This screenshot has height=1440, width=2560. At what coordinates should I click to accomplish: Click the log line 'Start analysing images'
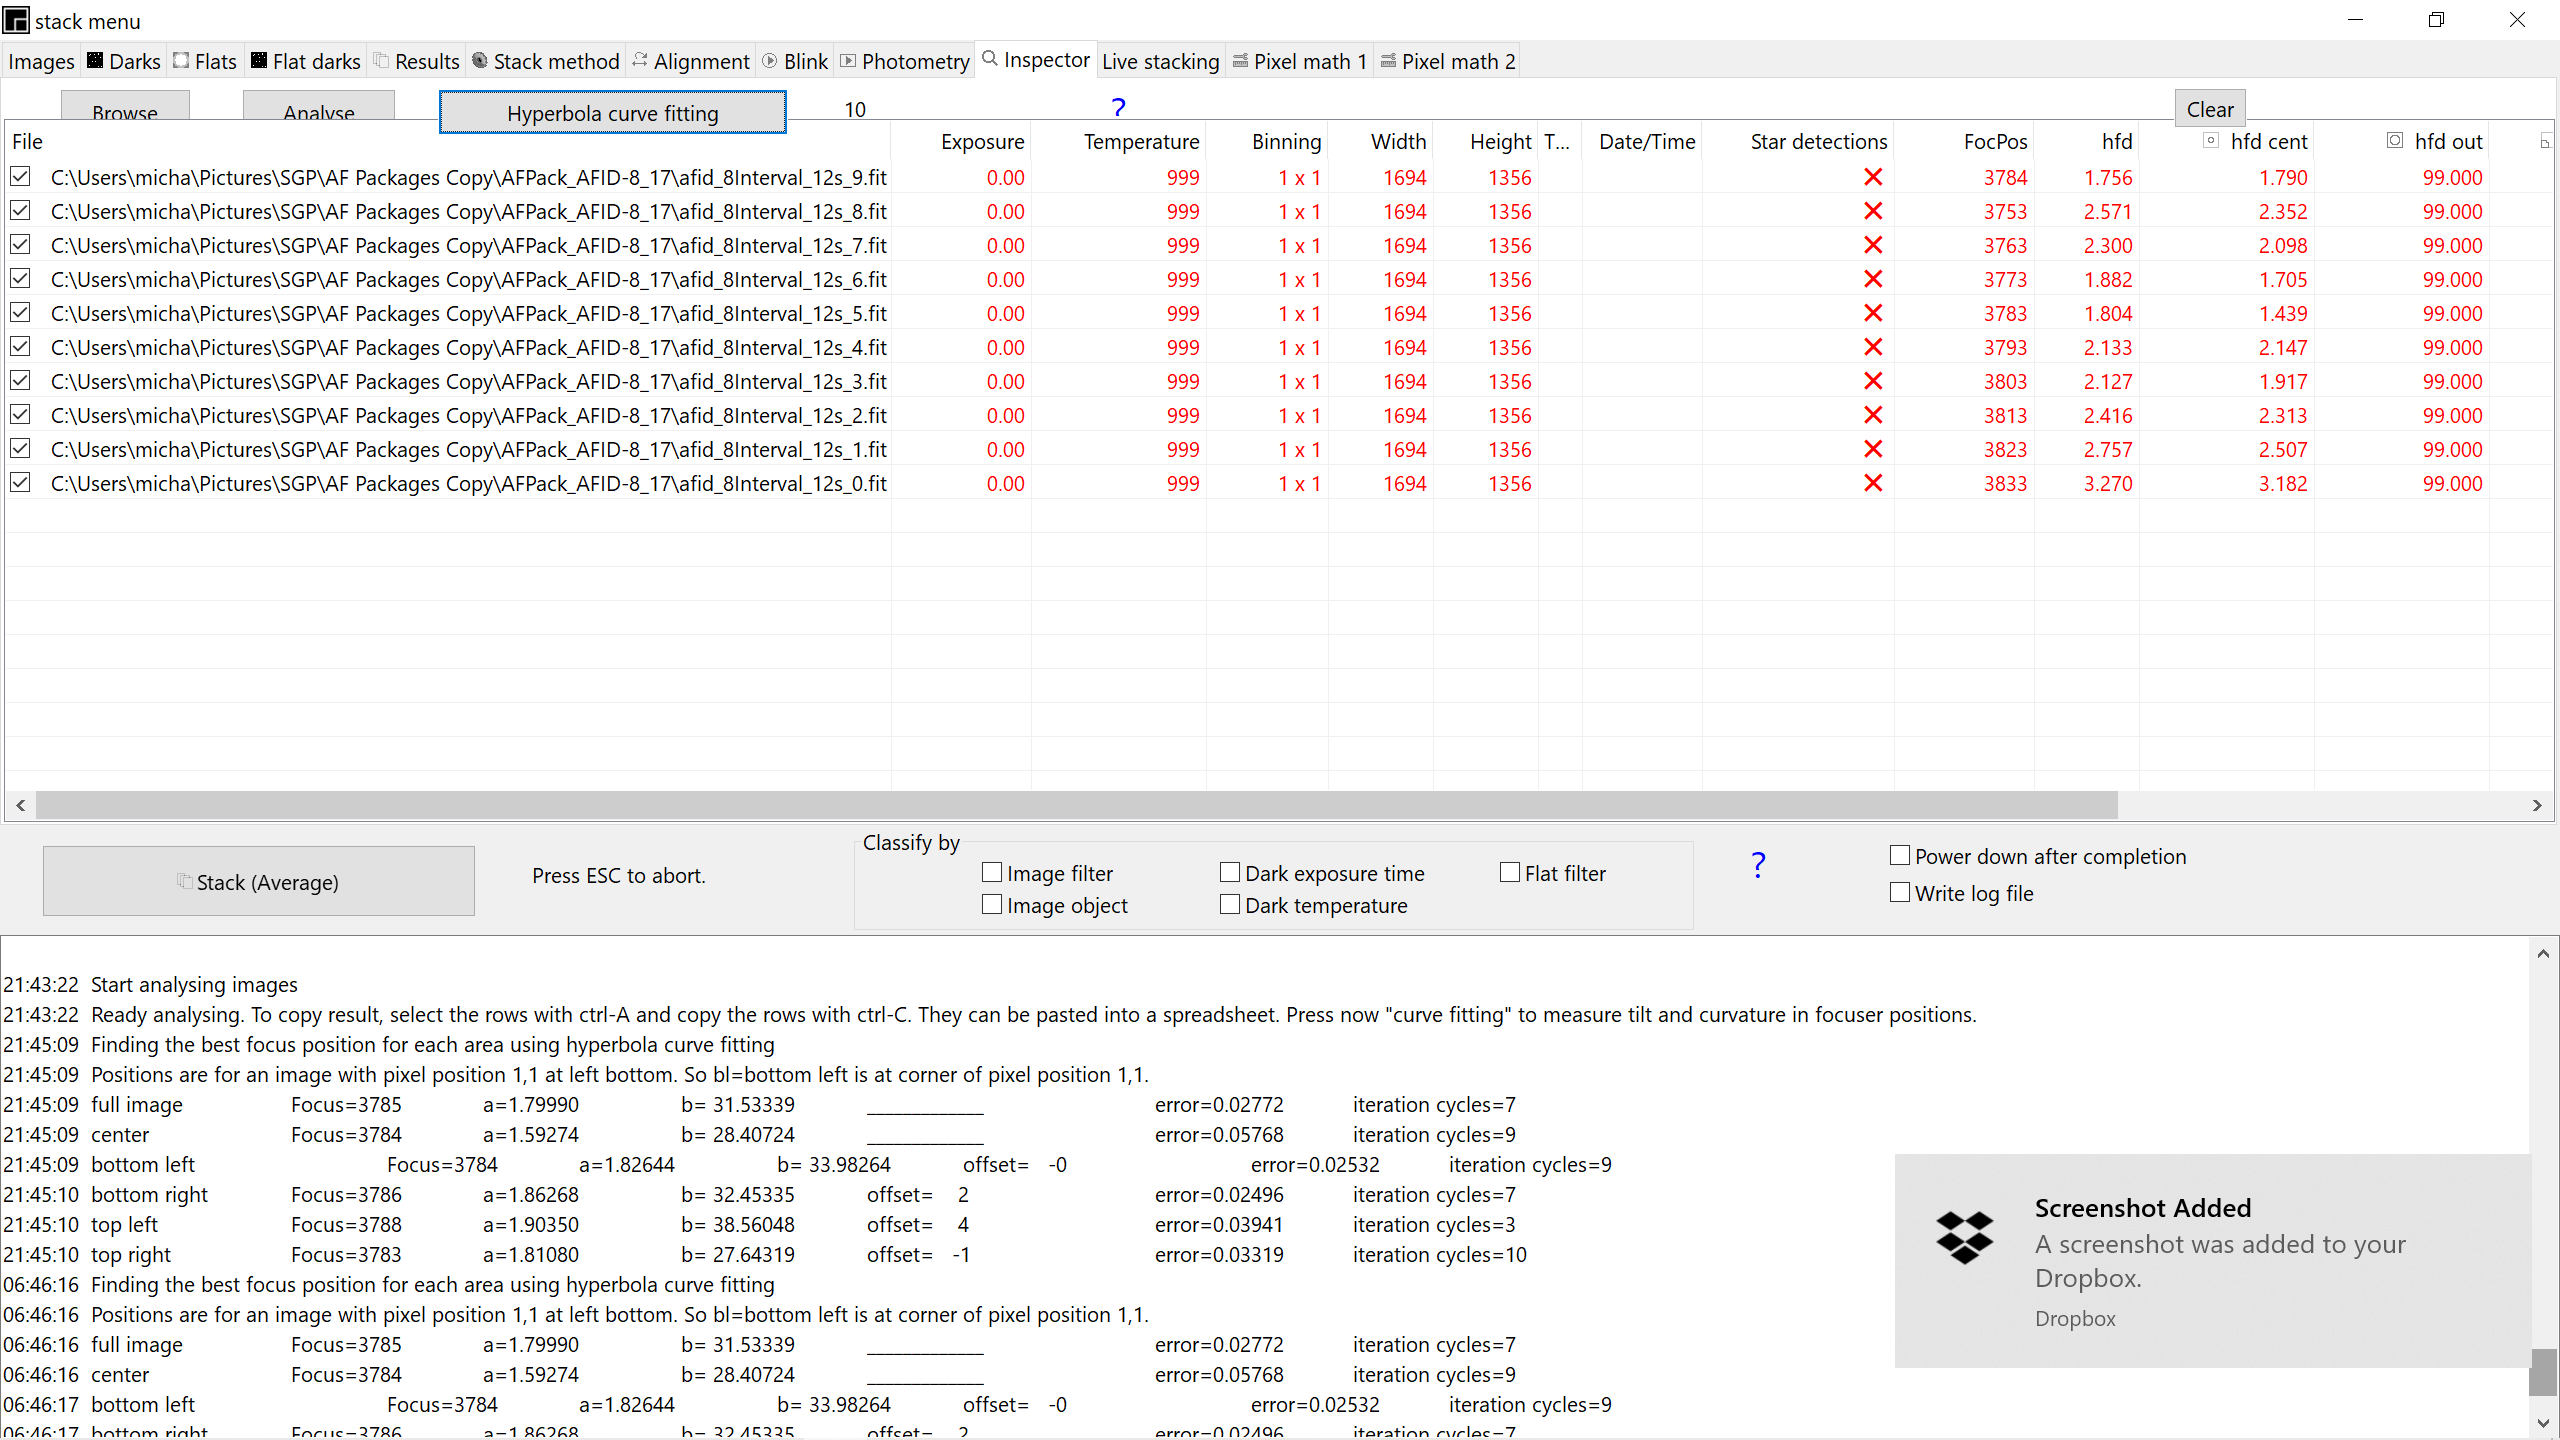click(194, 985)
